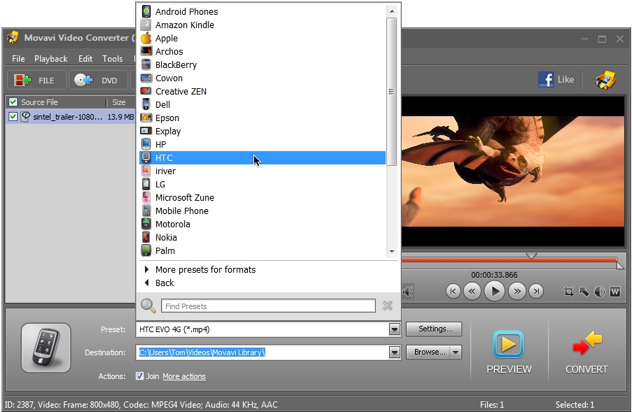Viewport: 632px width, 412px height.
Task: Open the half-shaded circle color adjustment icon
Action: coord(600,291)
